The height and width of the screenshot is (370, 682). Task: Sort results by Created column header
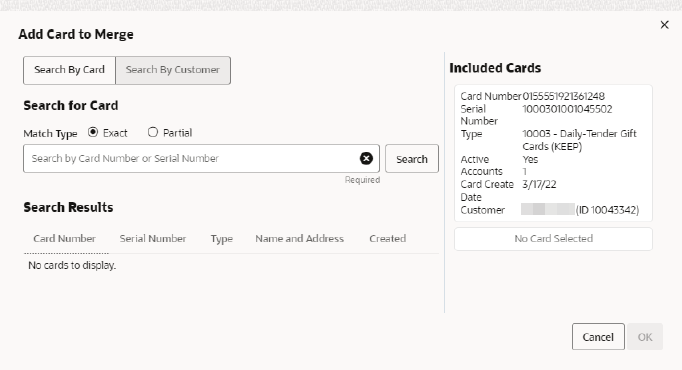click(x=388, y=239)
